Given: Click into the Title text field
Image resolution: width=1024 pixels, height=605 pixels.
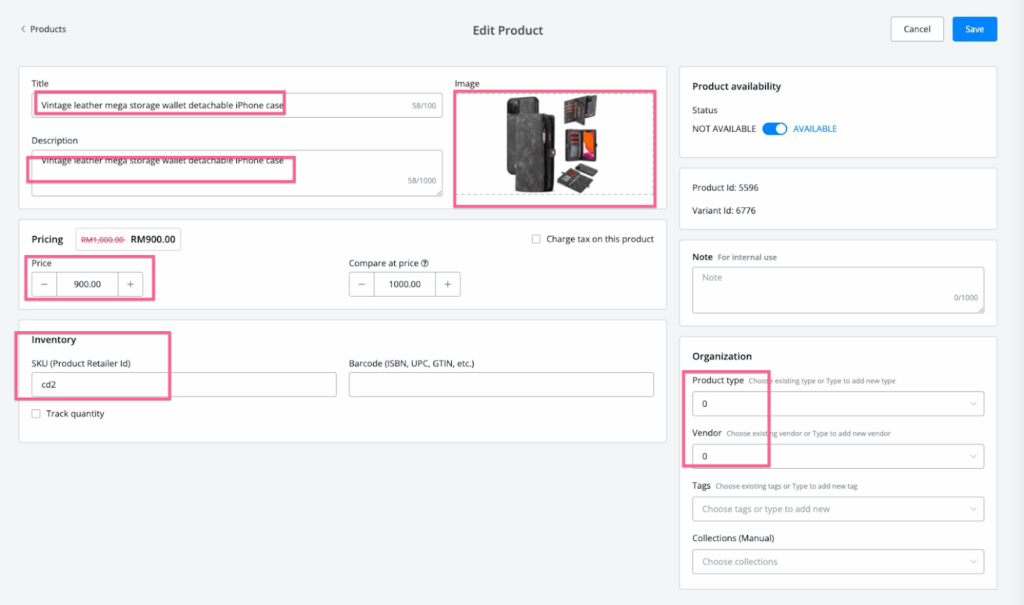Looking at the screenshot, I should coord(220,105).
